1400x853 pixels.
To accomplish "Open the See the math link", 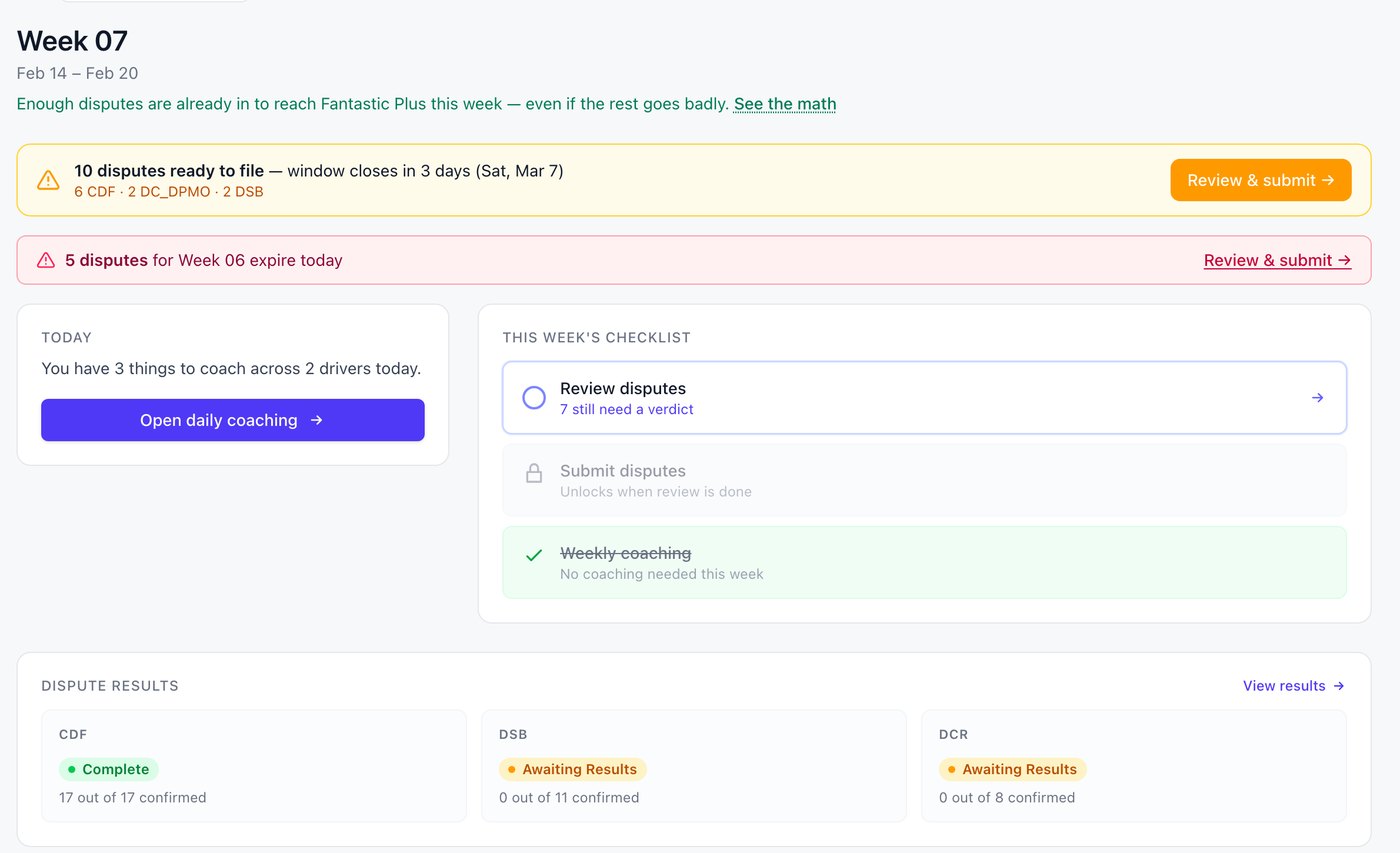I will pos(785,104).
